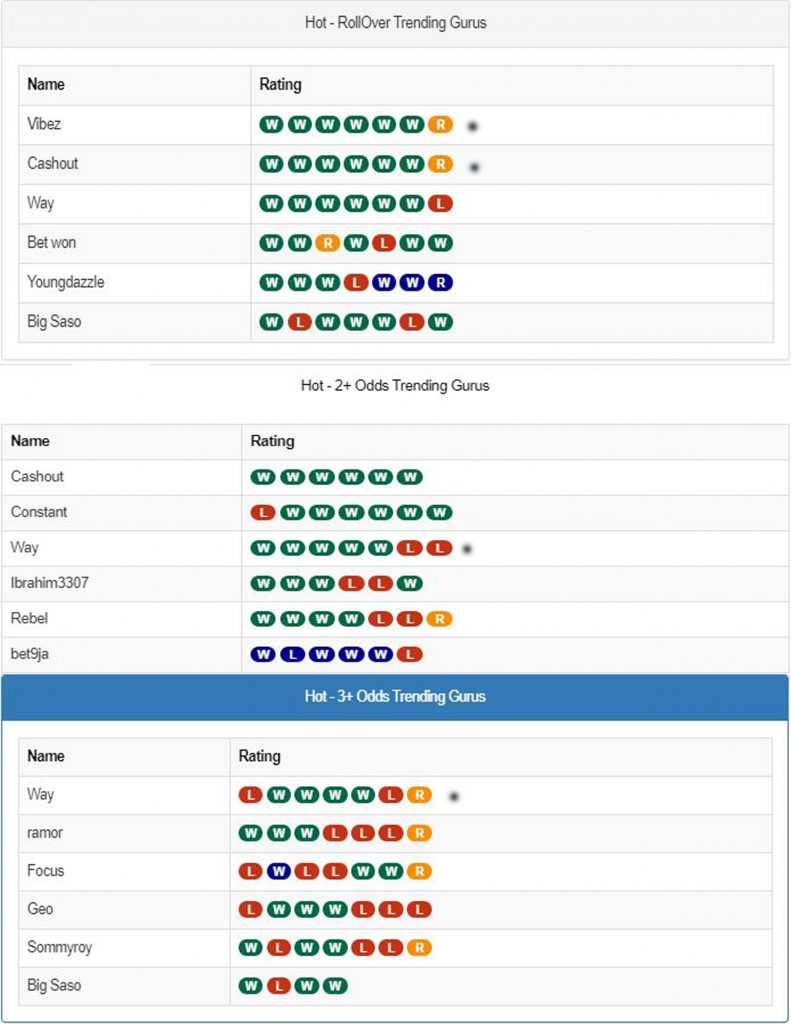This screenshot has width=791, height=1024.
Task: Click the orange R badge in Sommyroy row
Action: pyautogui.click(x=419, y=948)
